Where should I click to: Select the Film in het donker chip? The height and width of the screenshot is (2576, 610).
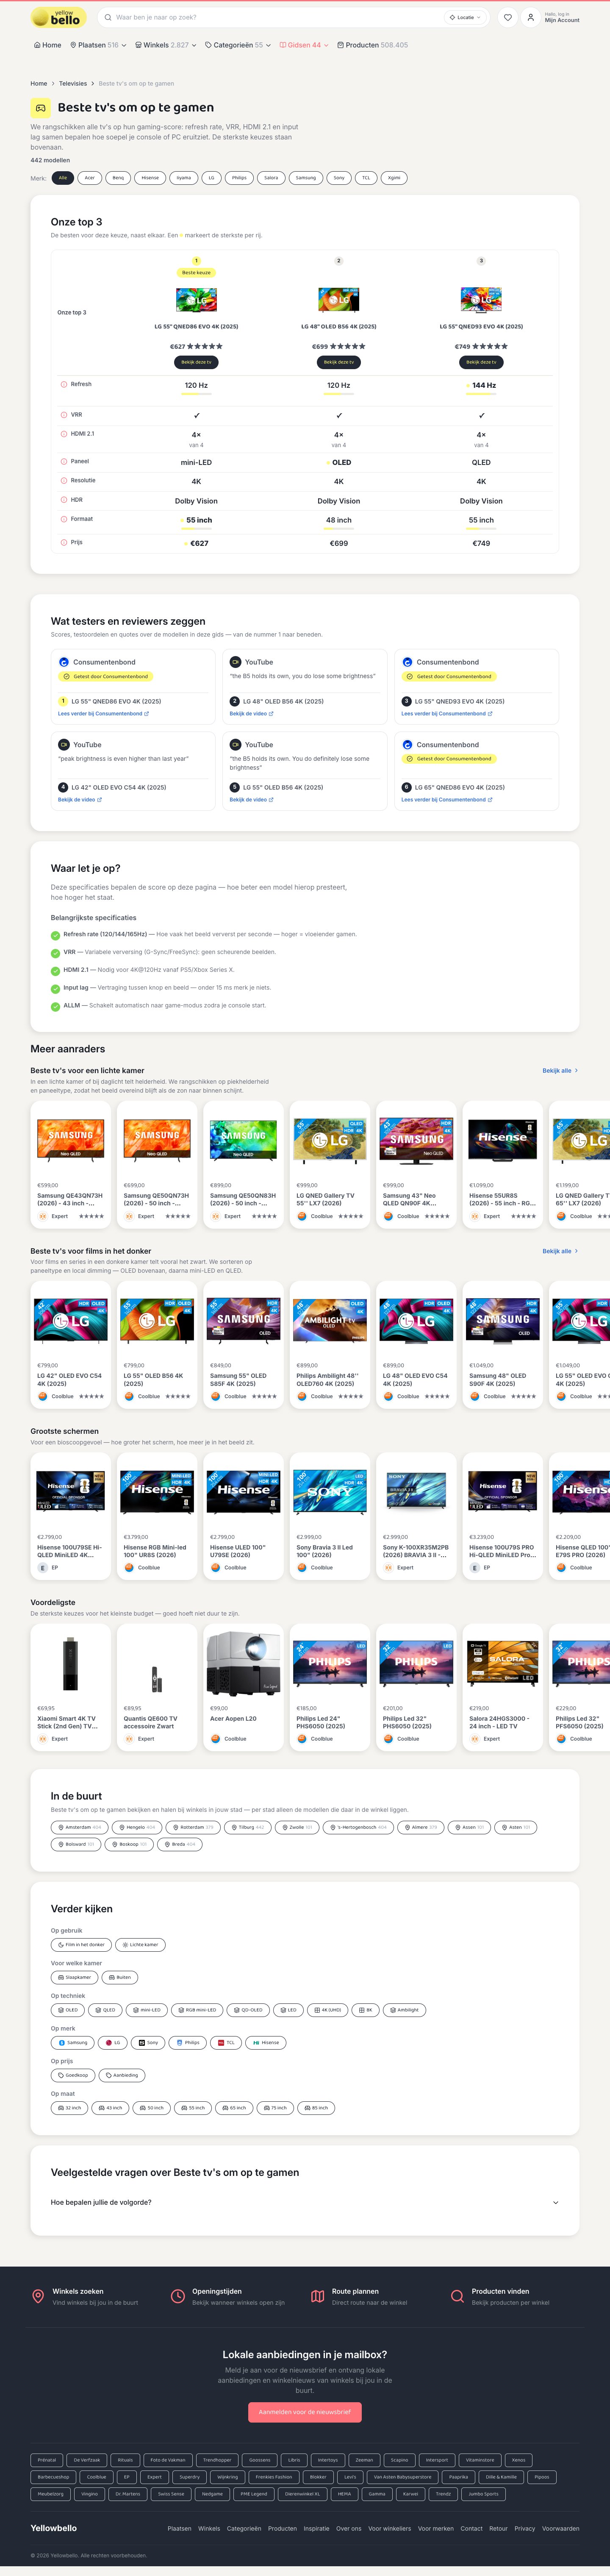[x=81, y=1944]
